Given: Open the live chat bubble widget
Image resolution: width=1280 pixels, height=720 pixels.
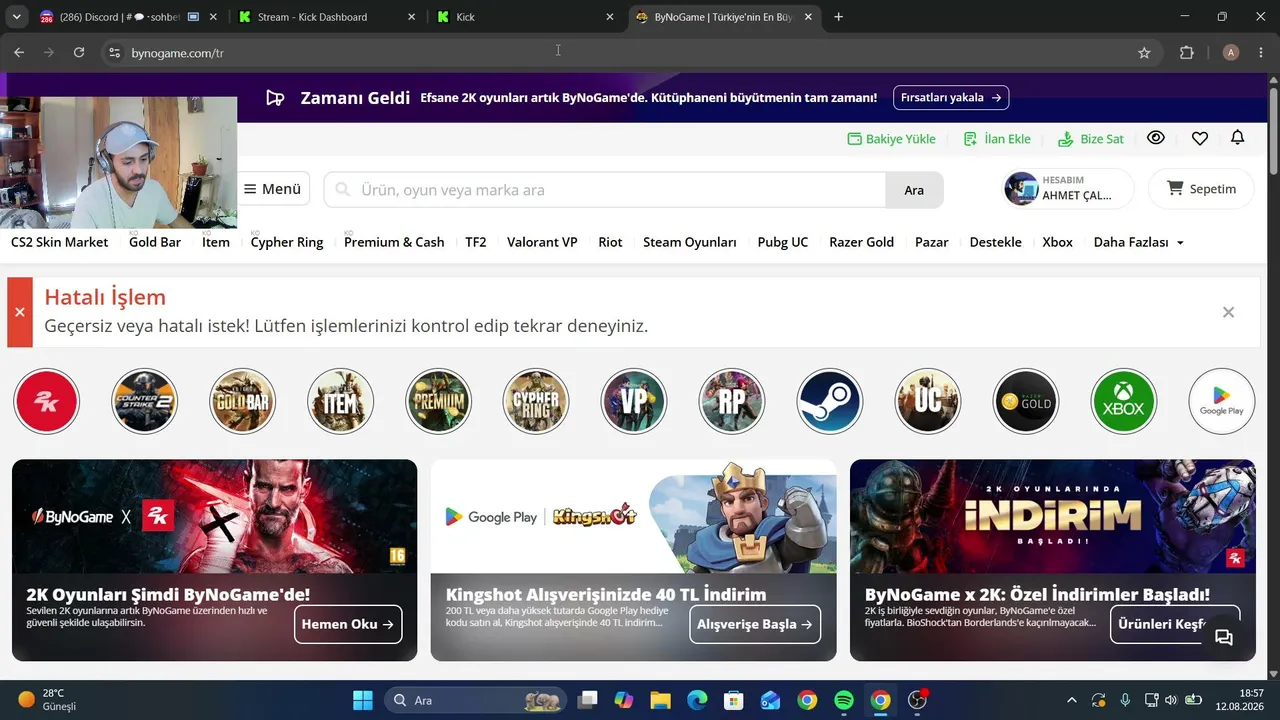Looking at the screenshot, I should tap(1223, 638).
